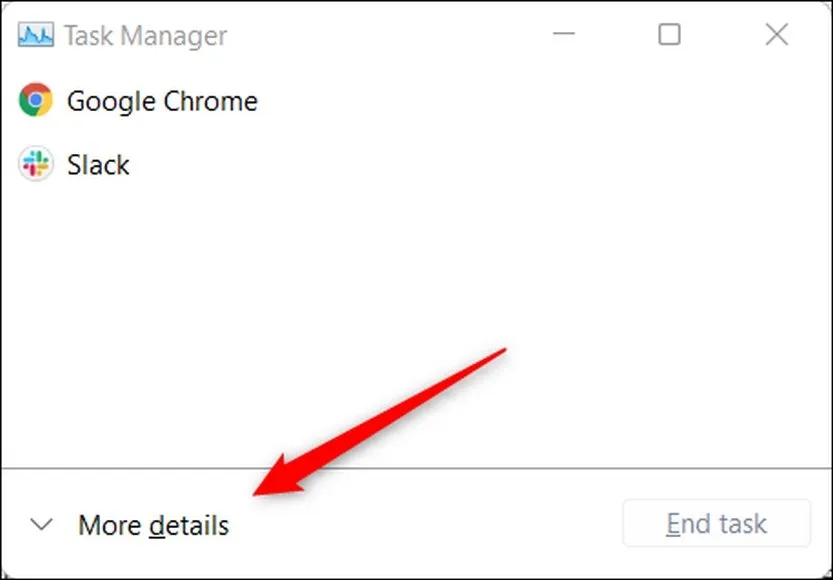Click the red arrow's thin tail end

pyautogui.click(x=505, y=350)
